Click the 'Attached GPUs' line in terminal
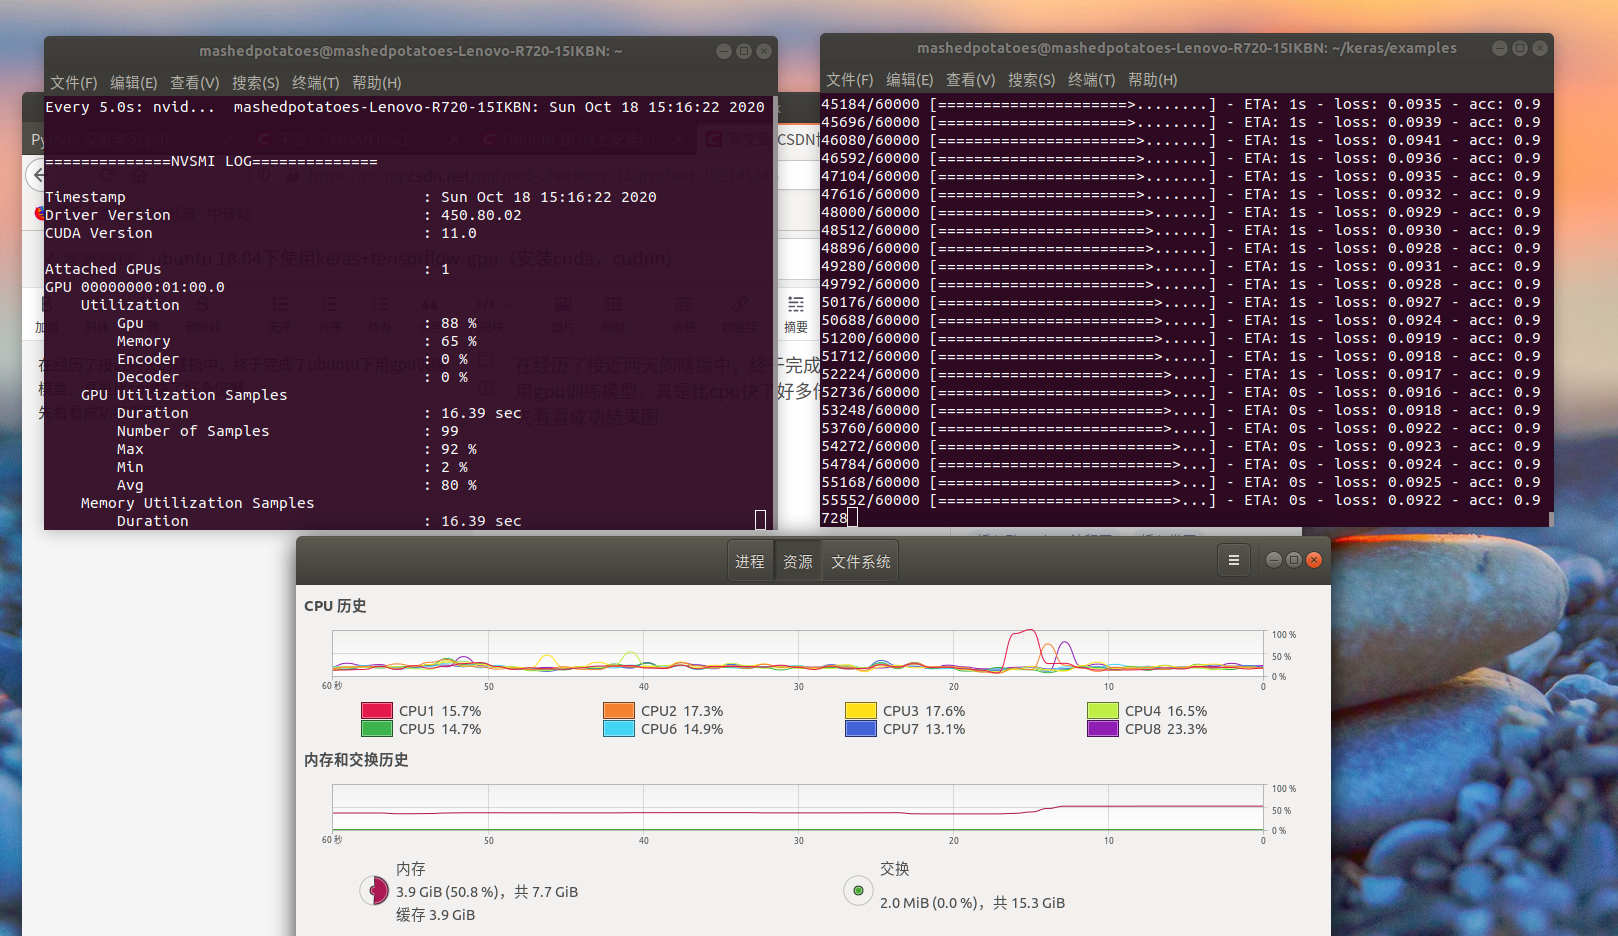 click(x=247, y=269)
